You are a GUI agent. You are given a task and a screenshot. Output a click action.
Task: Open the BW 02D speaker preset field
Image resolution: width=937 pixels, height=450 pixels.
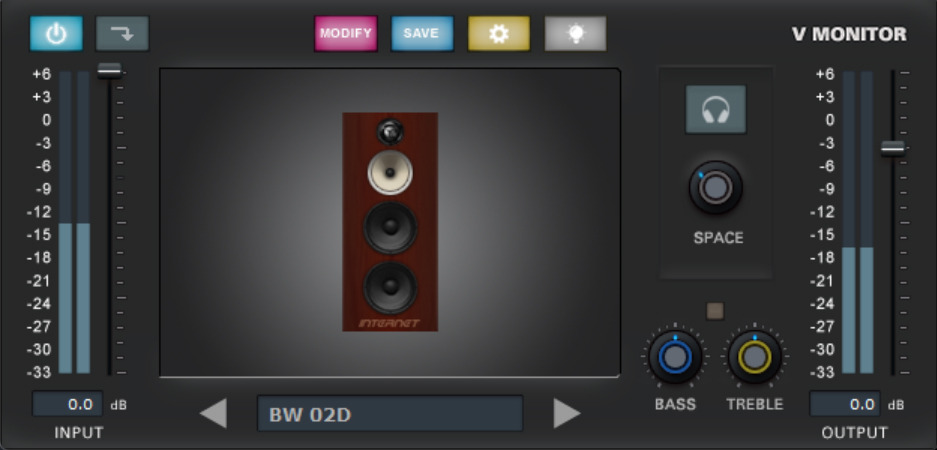390,414
